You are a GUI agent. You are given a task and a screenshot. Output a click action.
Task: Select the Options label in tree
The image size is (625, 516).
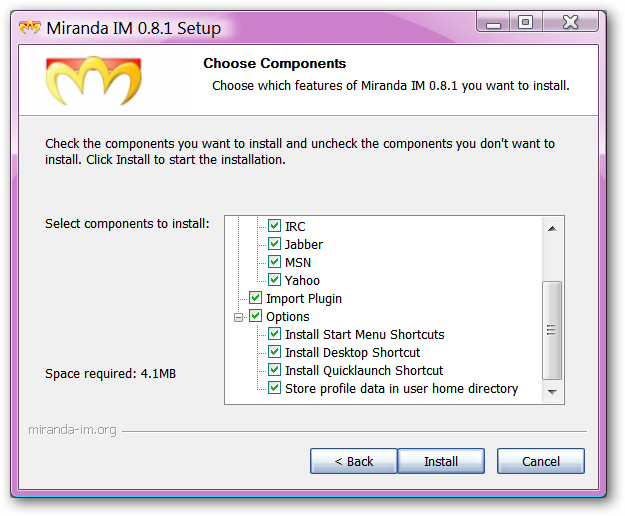[x=288, y=317]
